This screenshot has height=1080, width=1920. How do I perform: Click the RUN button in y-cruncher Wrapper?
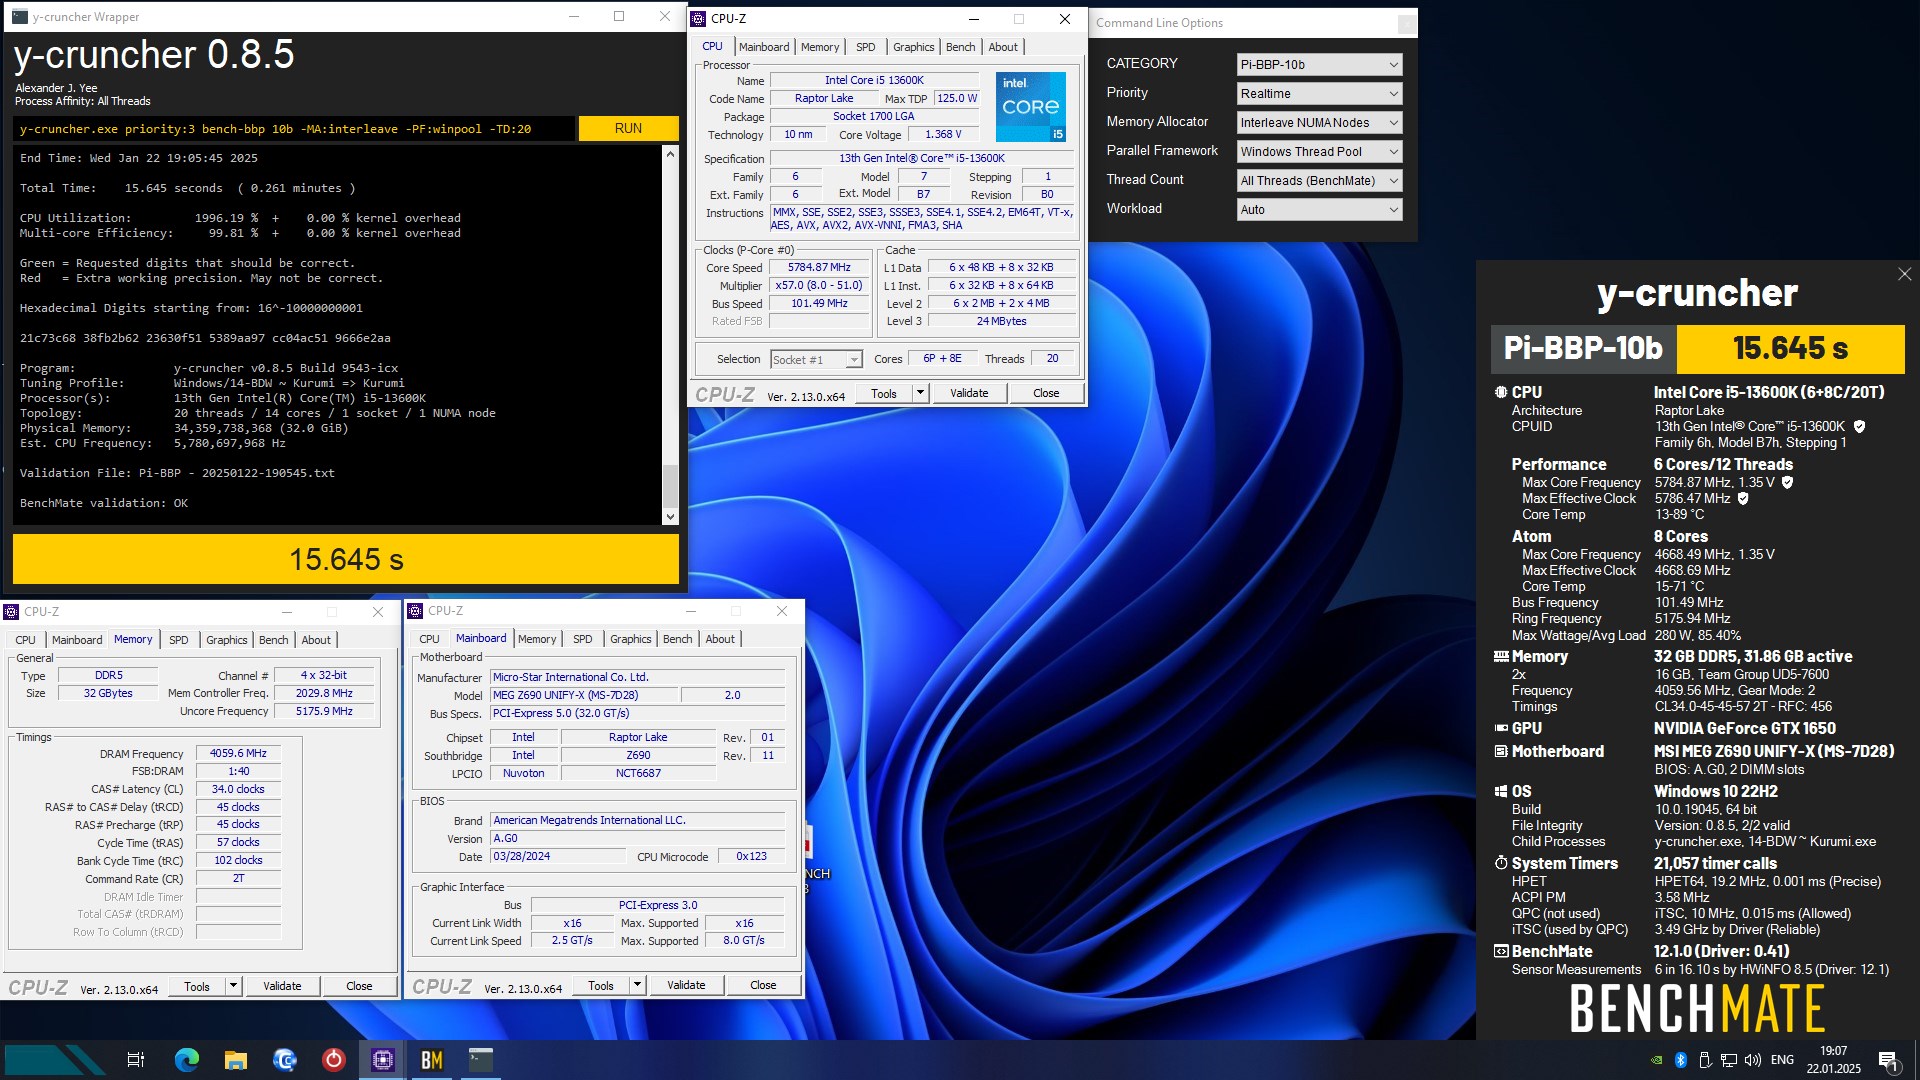coord(628,128)
